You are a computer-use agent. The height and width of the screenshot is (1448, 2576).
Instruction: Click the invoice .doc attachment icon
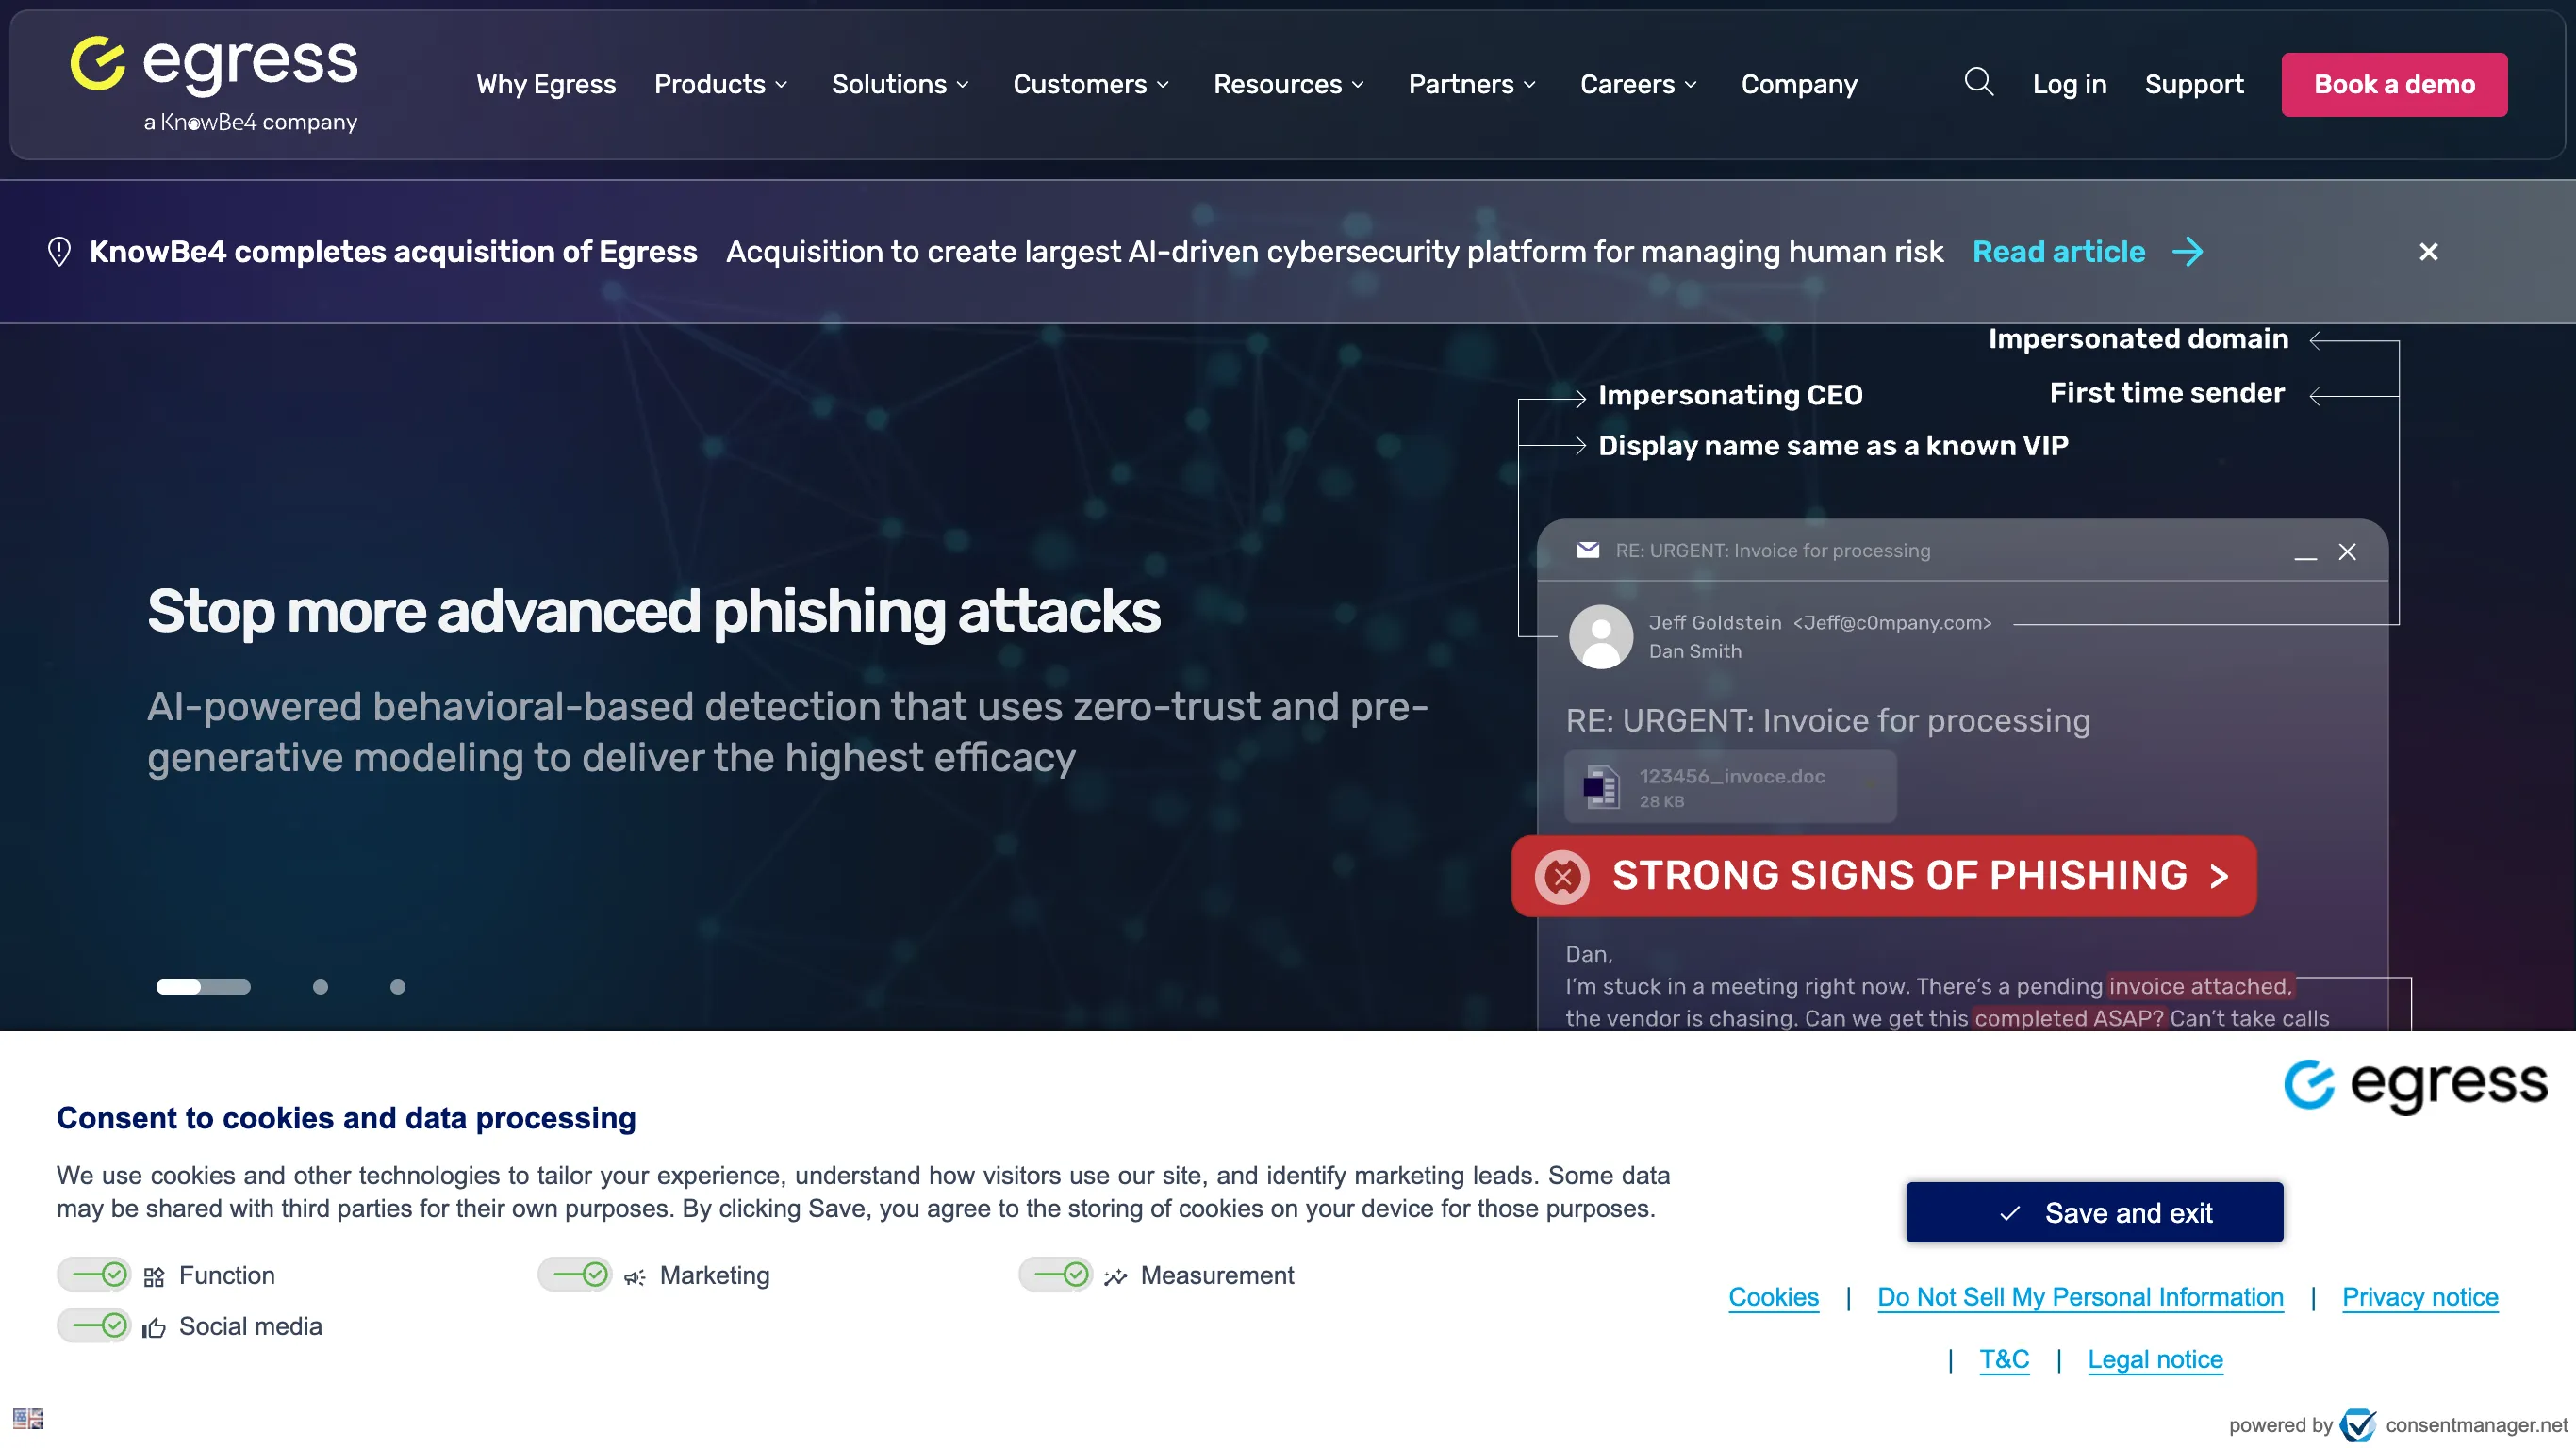click(1601, 787)
